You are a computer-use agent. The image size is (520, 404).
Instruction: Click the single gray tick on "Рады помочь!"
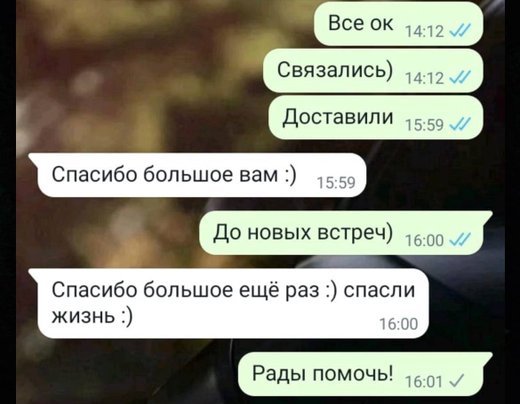(457, 381)
